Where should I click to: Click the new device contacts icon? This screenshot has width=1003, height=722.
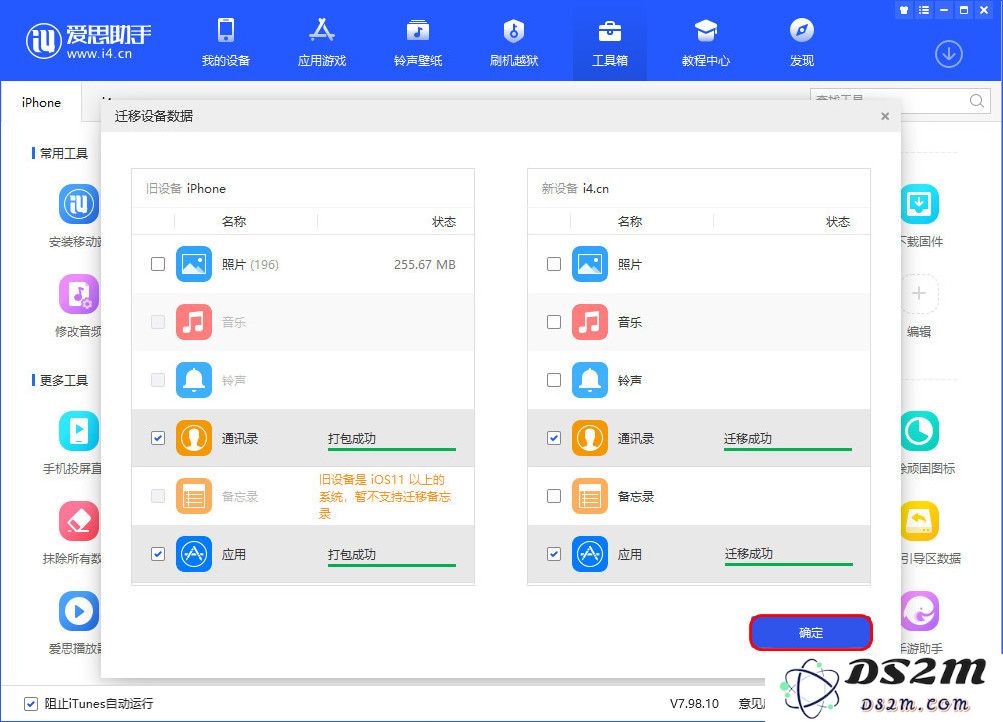pos(590,438)
